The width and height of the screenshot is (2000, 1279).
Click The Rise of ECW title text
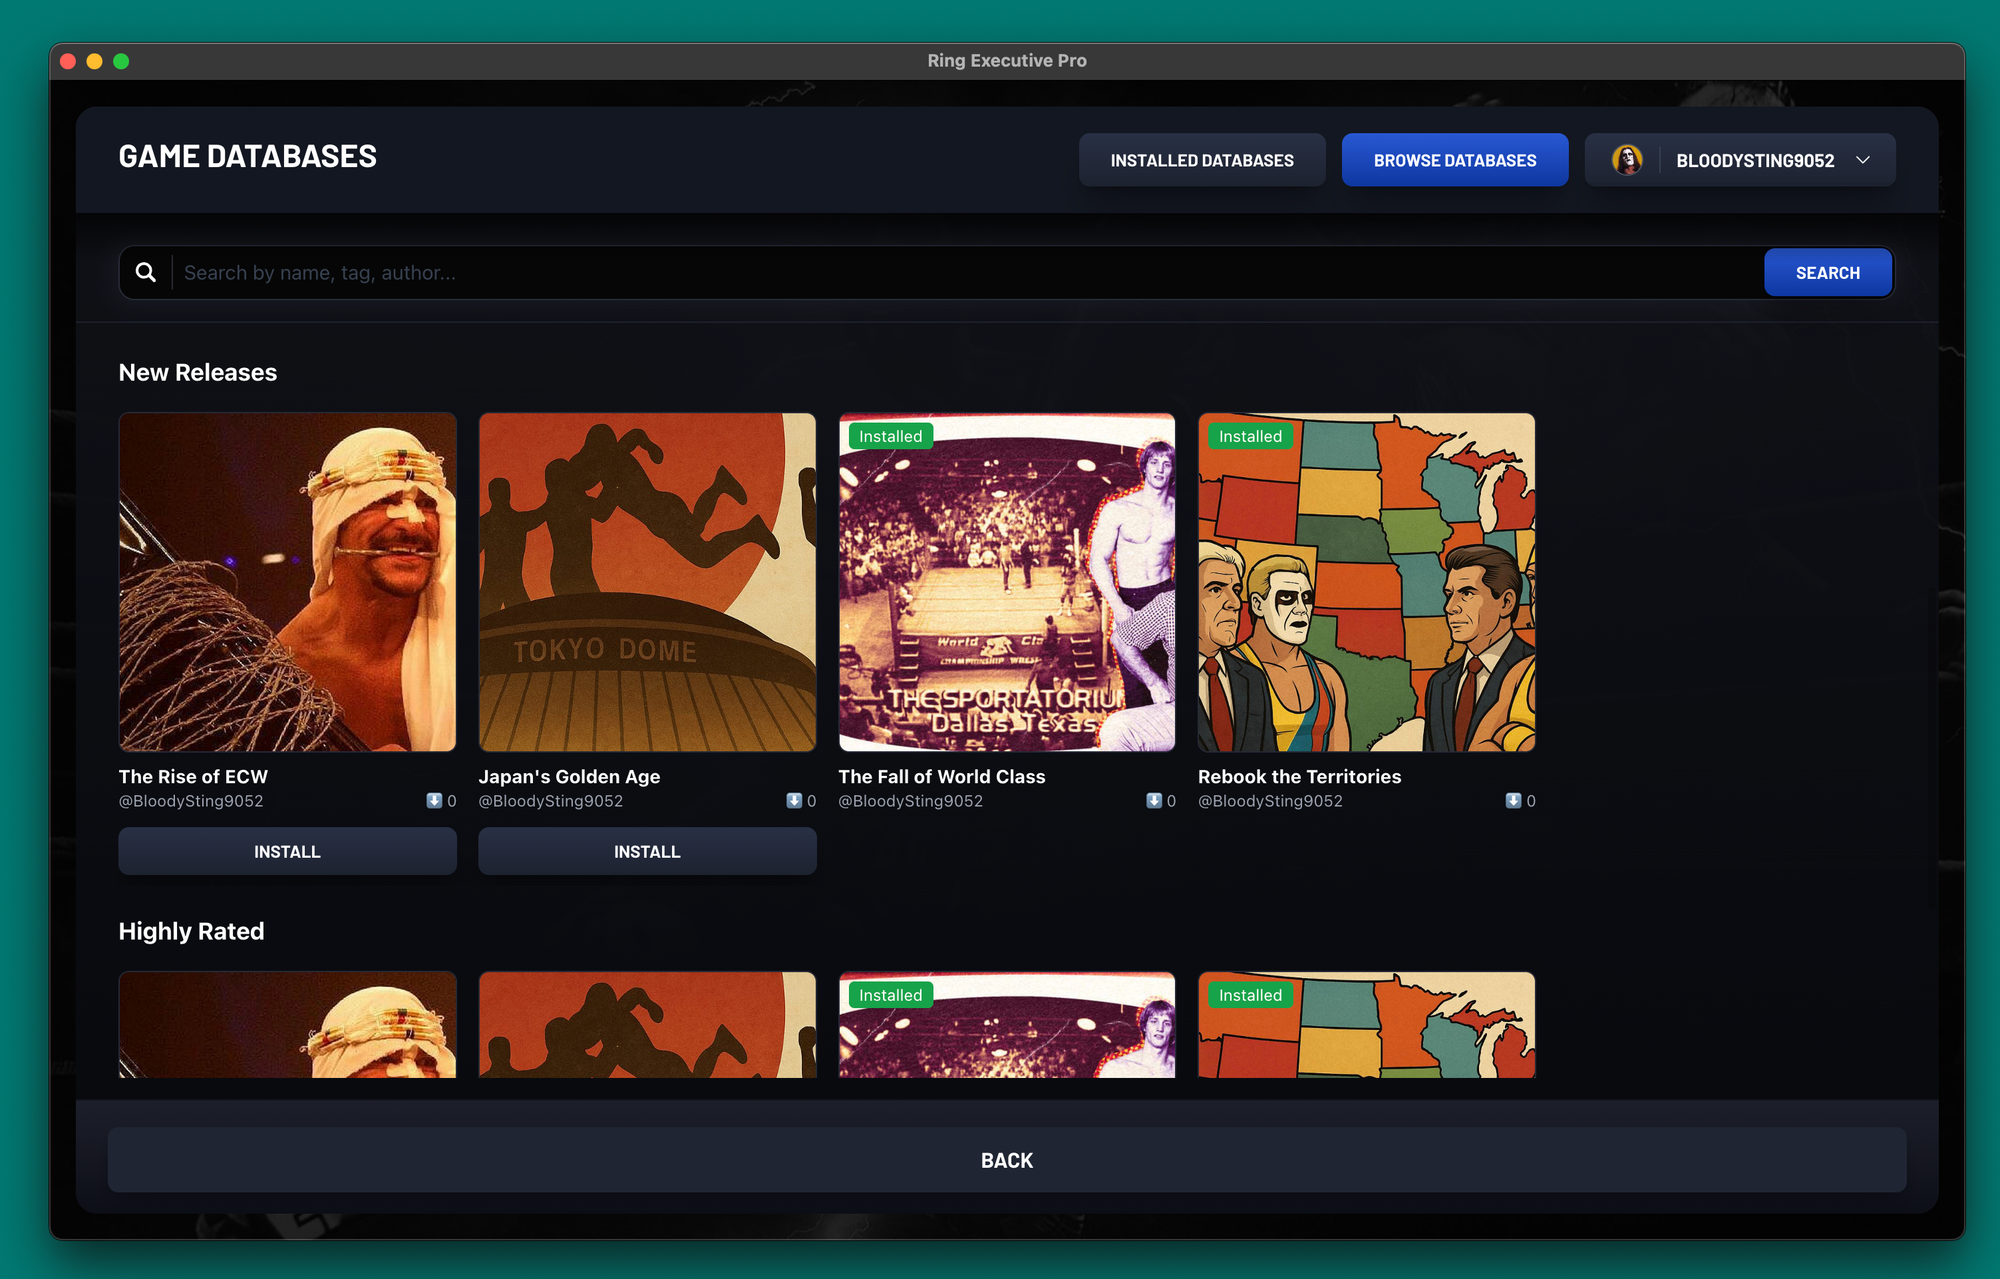[194, 776]
